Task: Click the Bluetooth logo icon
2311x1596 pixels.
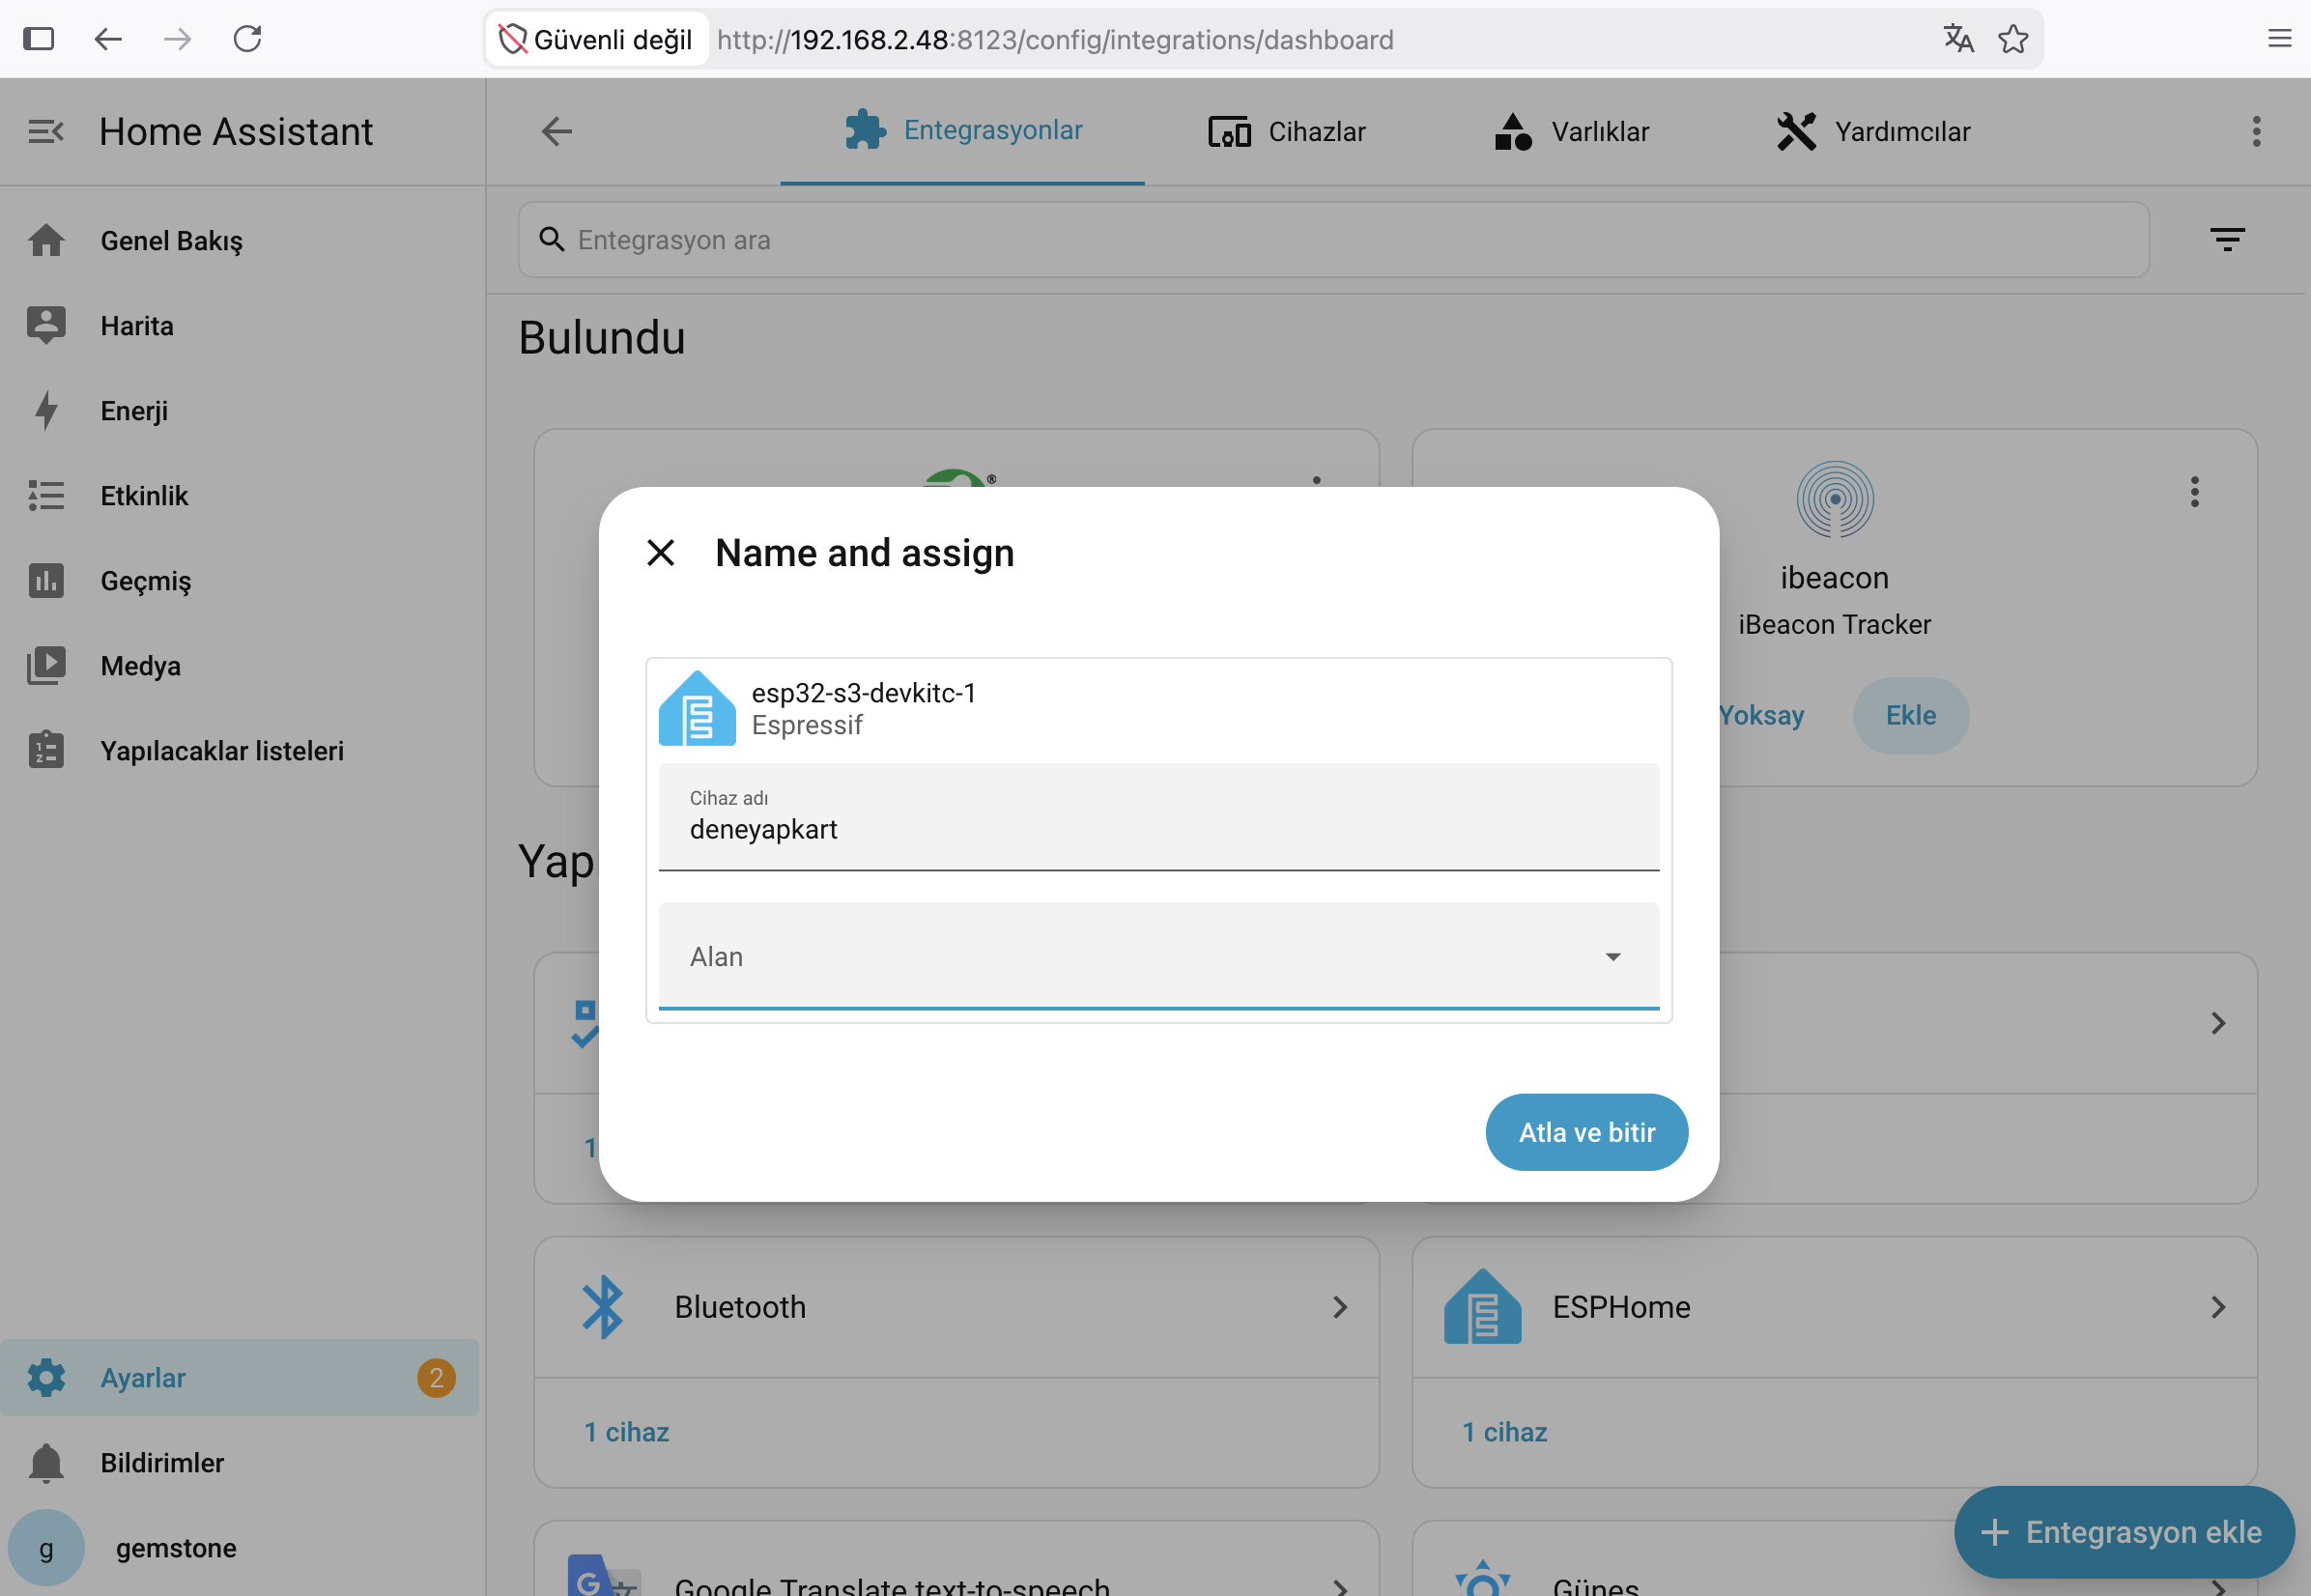Action: coord(603,1307)
